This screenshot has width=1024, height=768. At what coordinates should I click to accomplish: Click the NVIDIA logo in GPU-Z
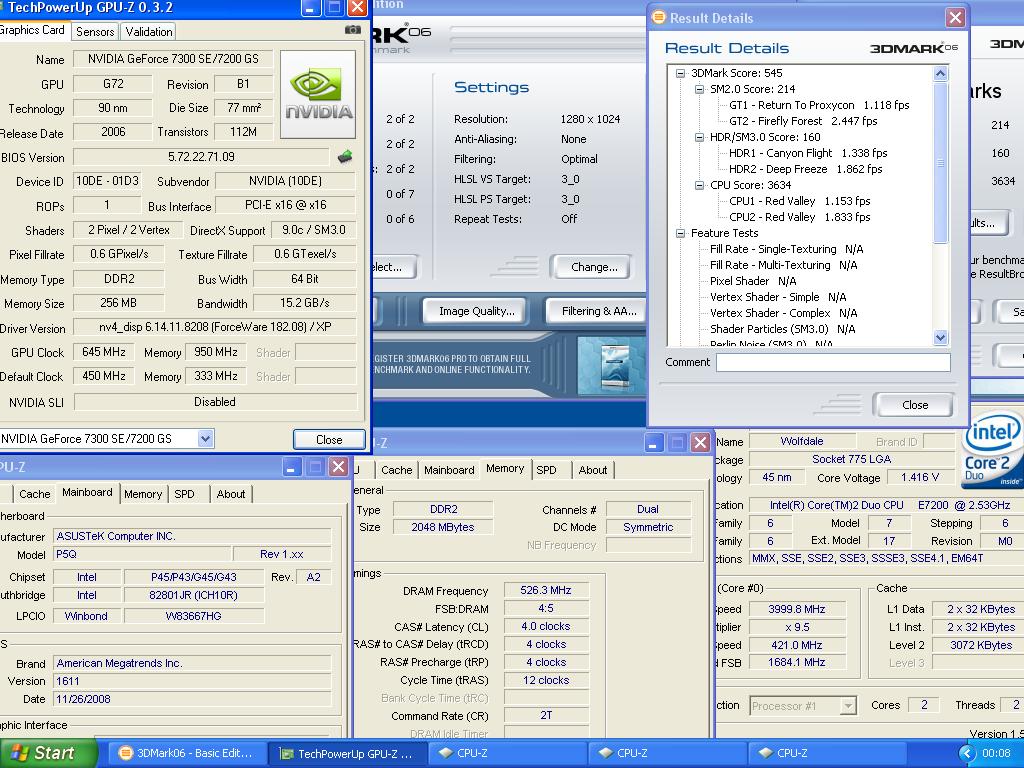318,95
